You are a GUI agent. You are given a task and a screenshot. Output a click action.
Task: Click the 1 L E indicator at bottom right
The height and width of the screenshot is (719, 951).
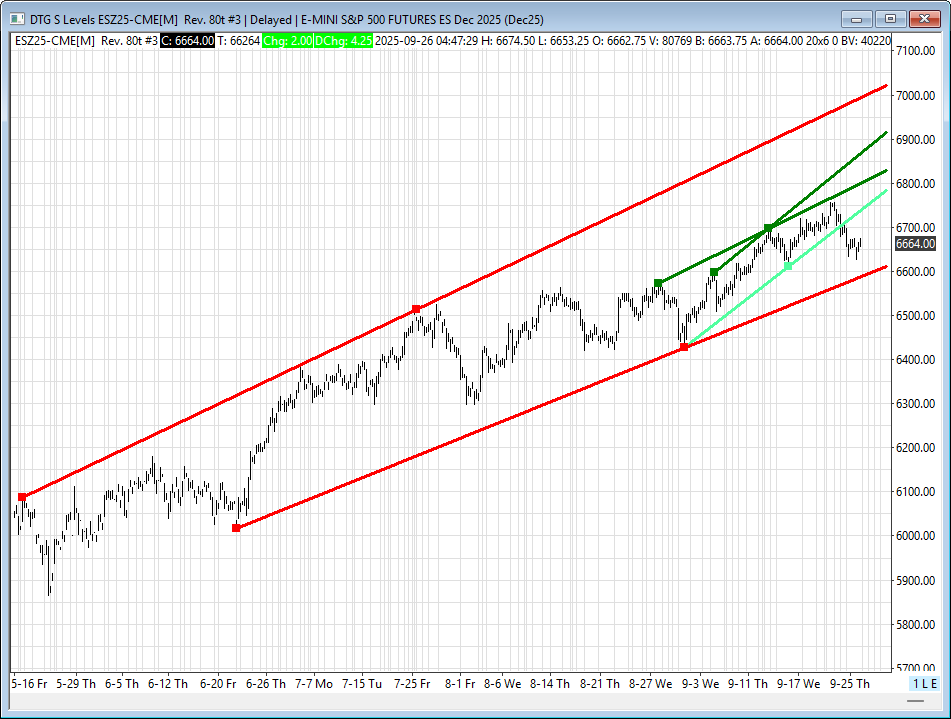pos(925,684)
